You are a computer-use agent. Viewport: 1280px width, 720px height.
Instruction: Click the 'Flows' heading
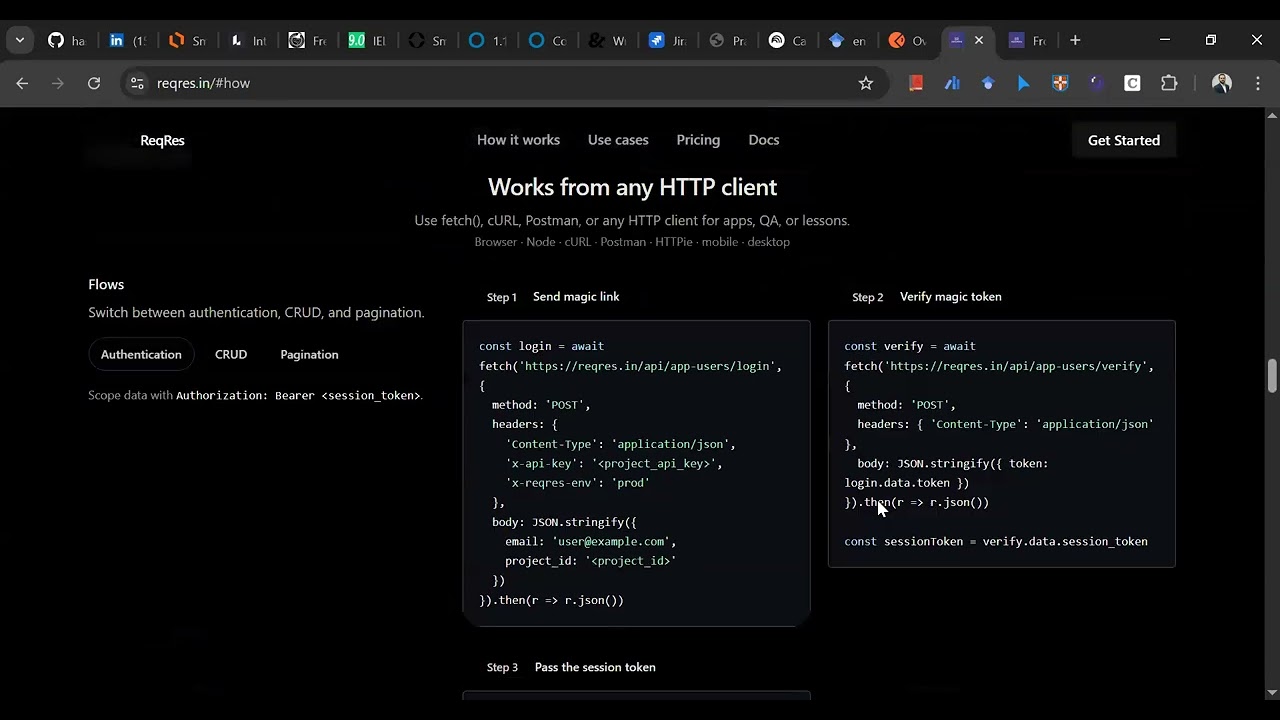(x=106, y=284)
